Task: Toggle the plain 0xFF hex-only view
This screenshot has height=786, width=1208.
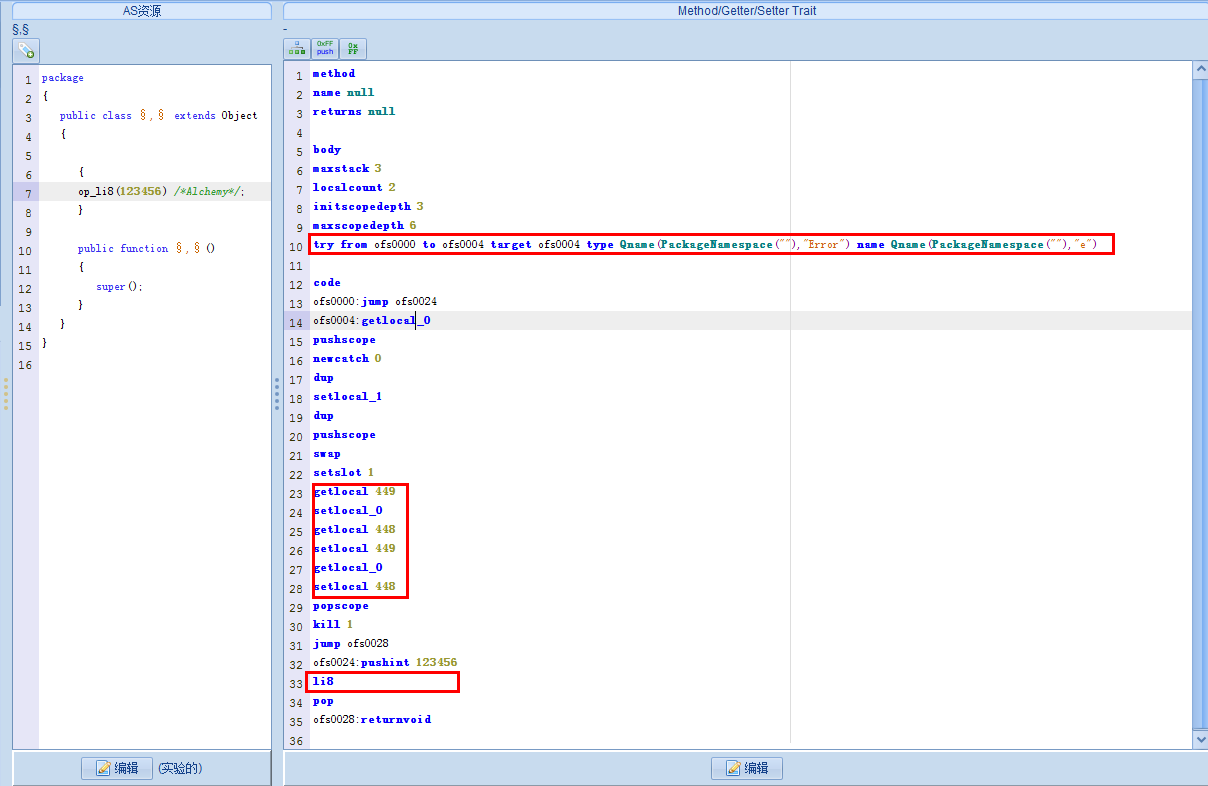Action: 353,48
